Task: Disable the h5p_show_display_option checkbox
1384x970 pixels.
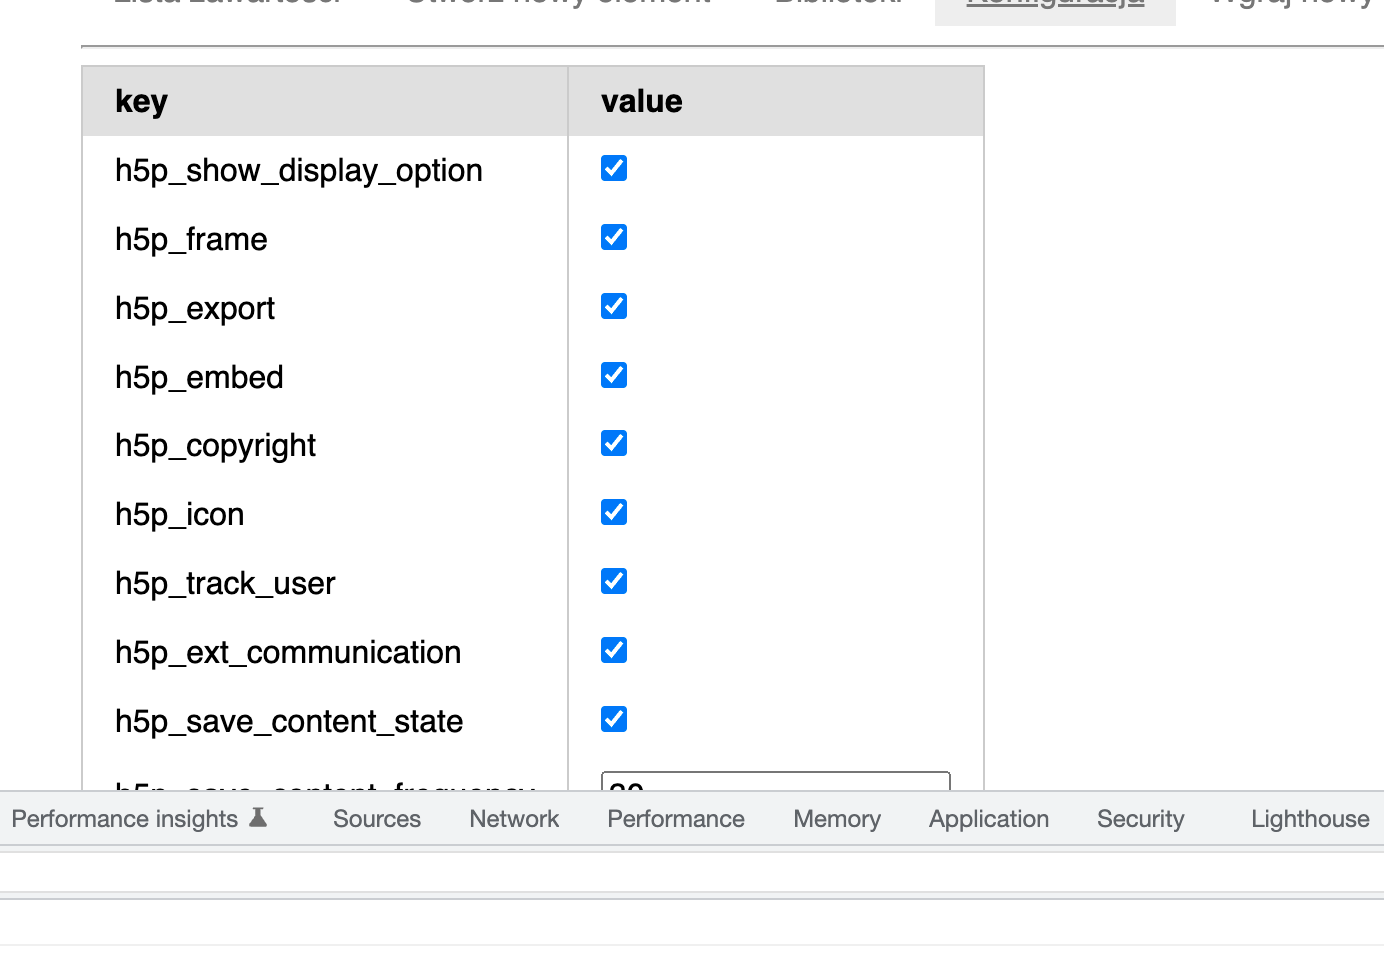Action: [613, 169]
